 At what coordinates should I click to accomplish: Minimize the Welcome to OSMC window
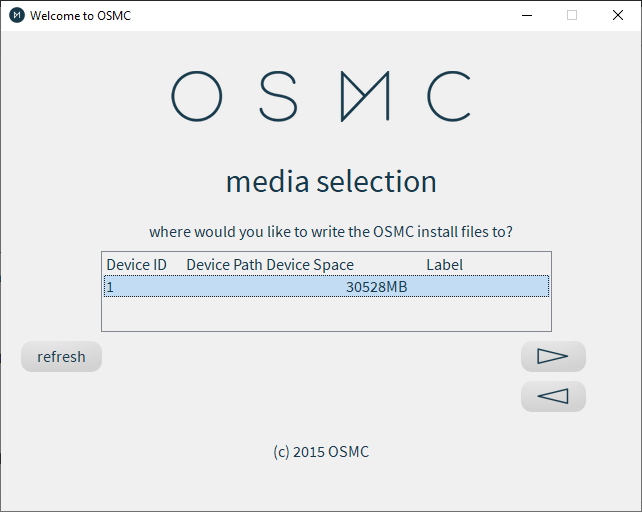point(527,16)
